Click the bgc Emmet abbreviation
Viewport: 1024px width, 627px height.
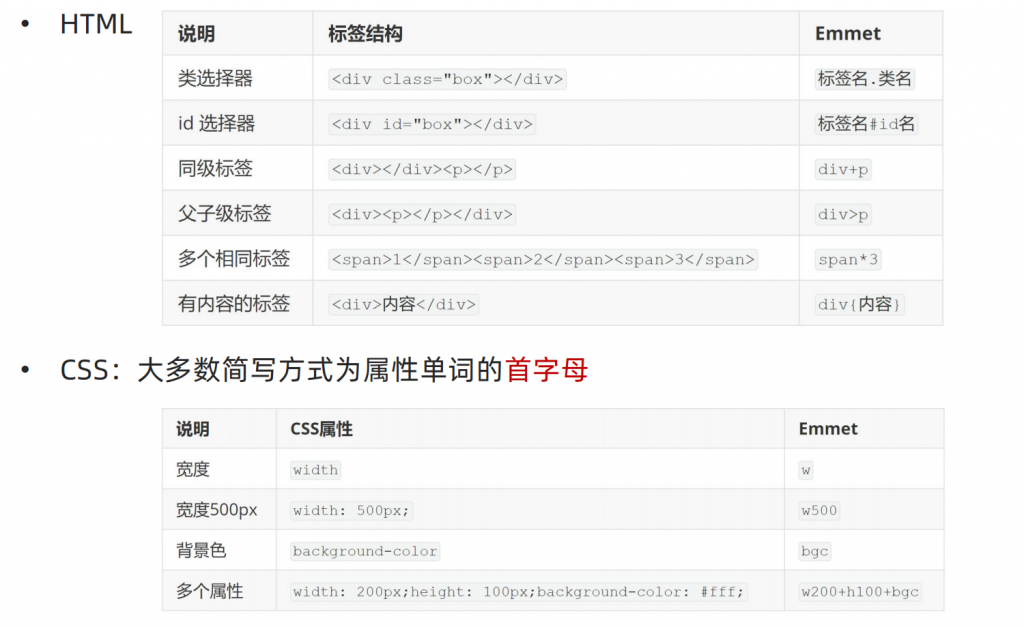click(x=814, y=551)
